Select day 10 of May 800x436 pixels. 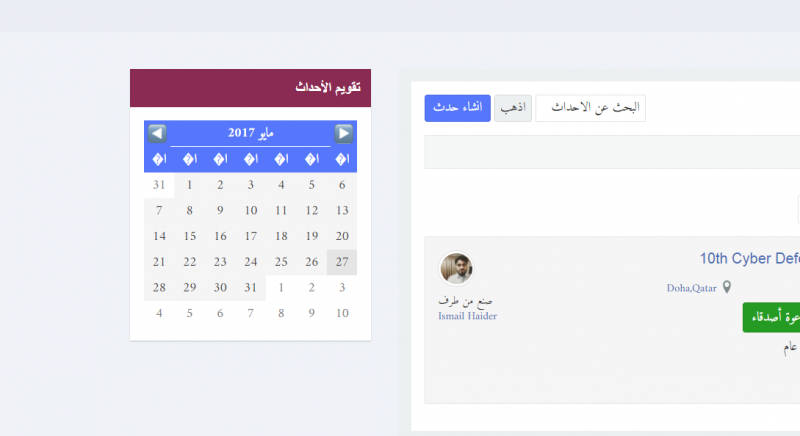[x=251, y=211]
